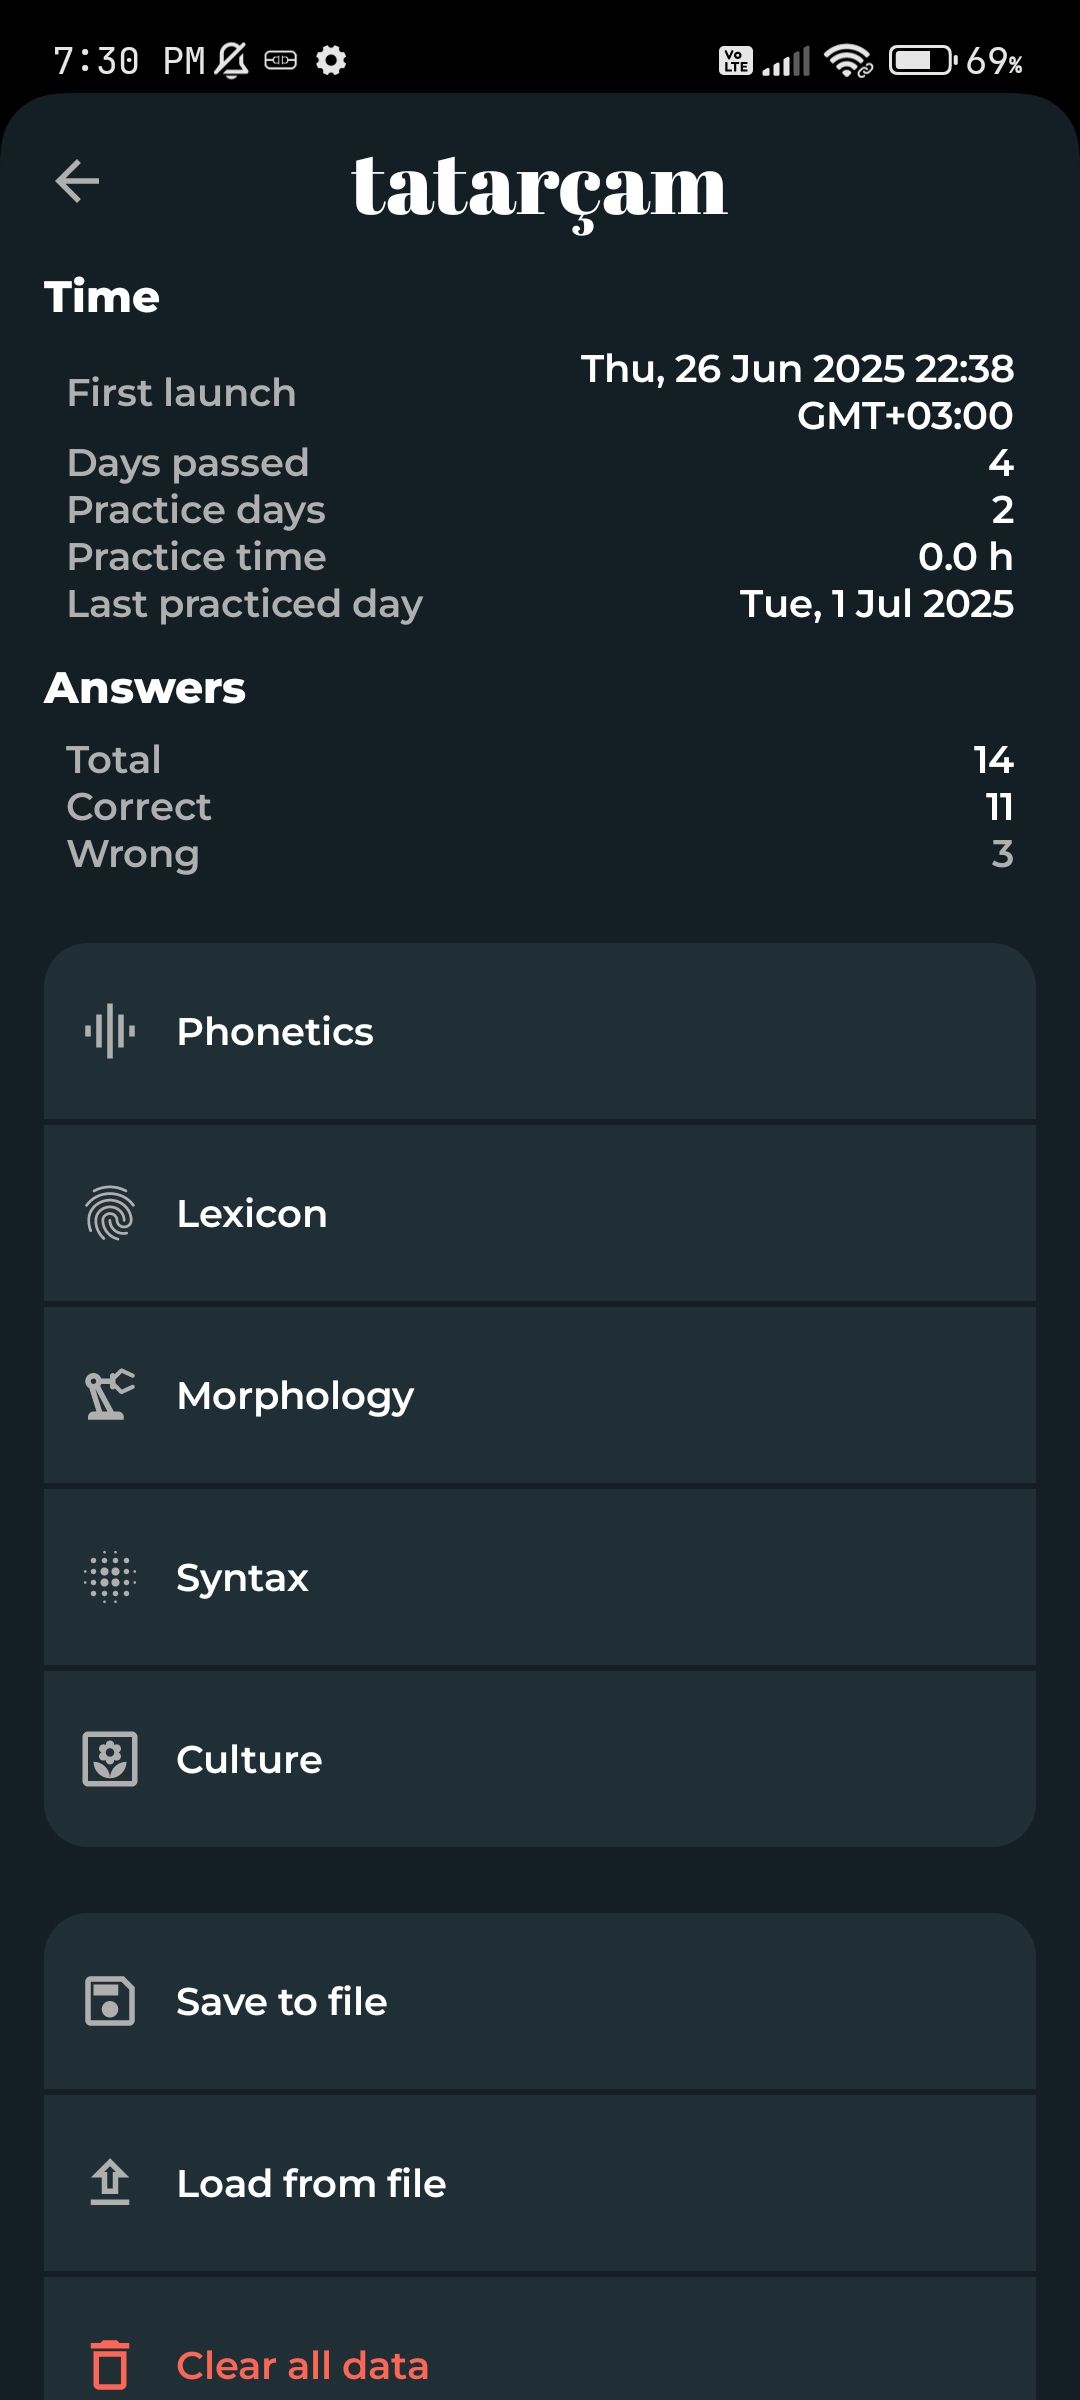Screen dimensions: 1080x2400
Task: Tap the Lexicon fingerprint icon
Action: [110, 1213]
